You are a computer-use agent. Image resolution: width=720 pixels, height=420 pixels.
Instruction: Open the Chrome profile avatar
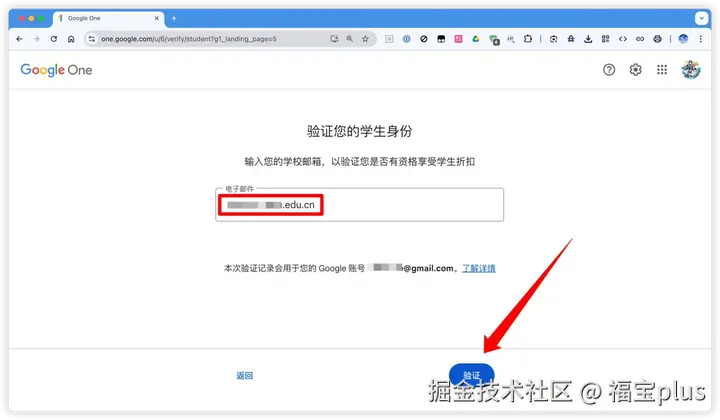[683, 39]
